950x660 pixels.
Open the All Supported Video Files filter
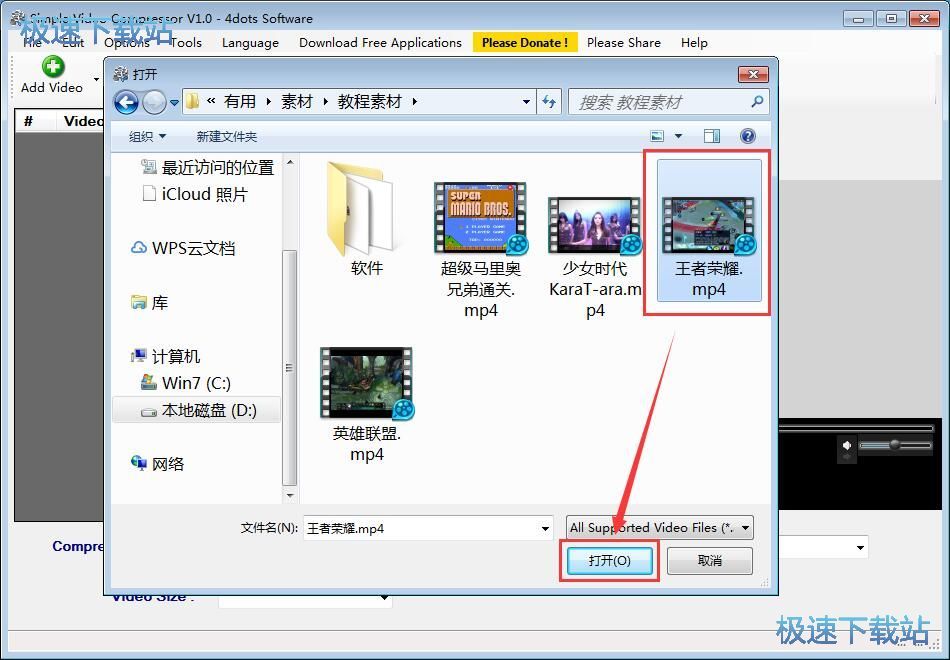point(660,528)
